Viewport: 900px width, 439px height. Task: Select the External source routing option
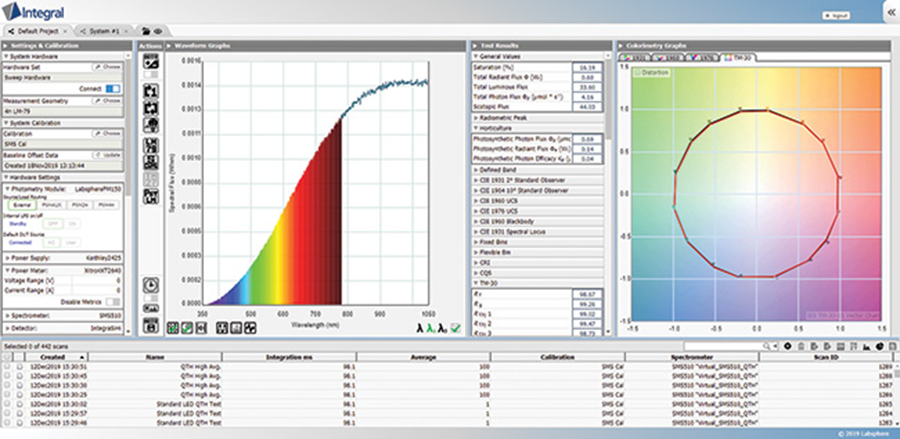pos(21,204)
